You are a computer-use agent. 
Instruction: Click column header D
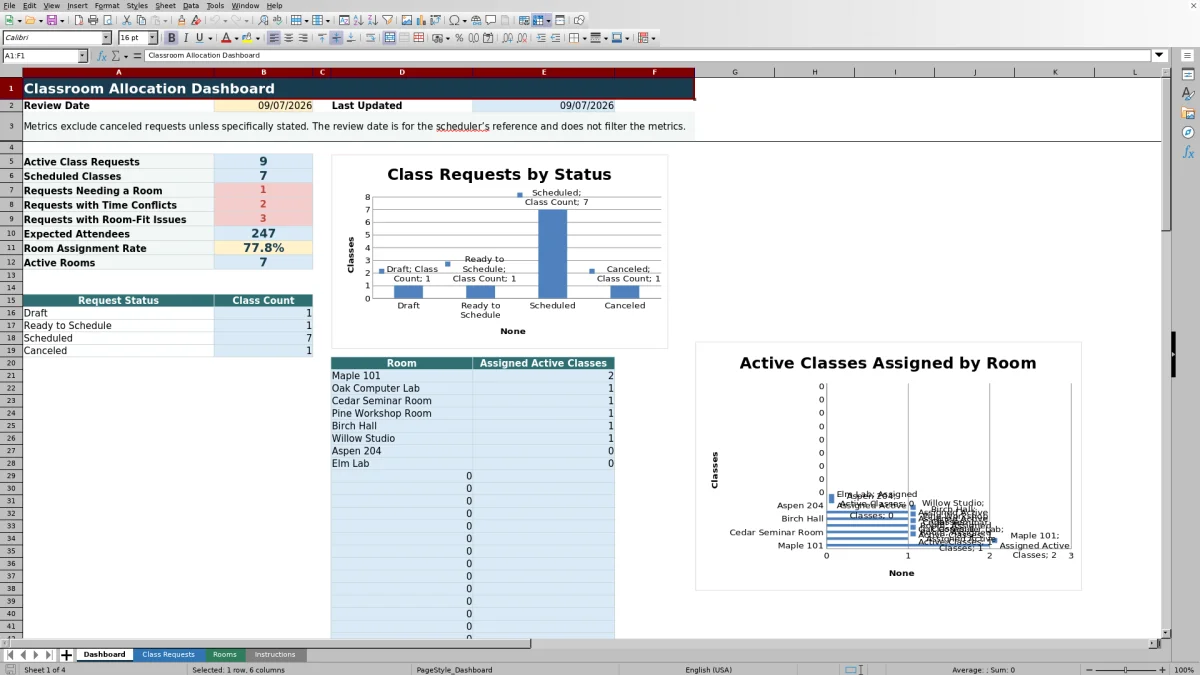tap(402, 72)
